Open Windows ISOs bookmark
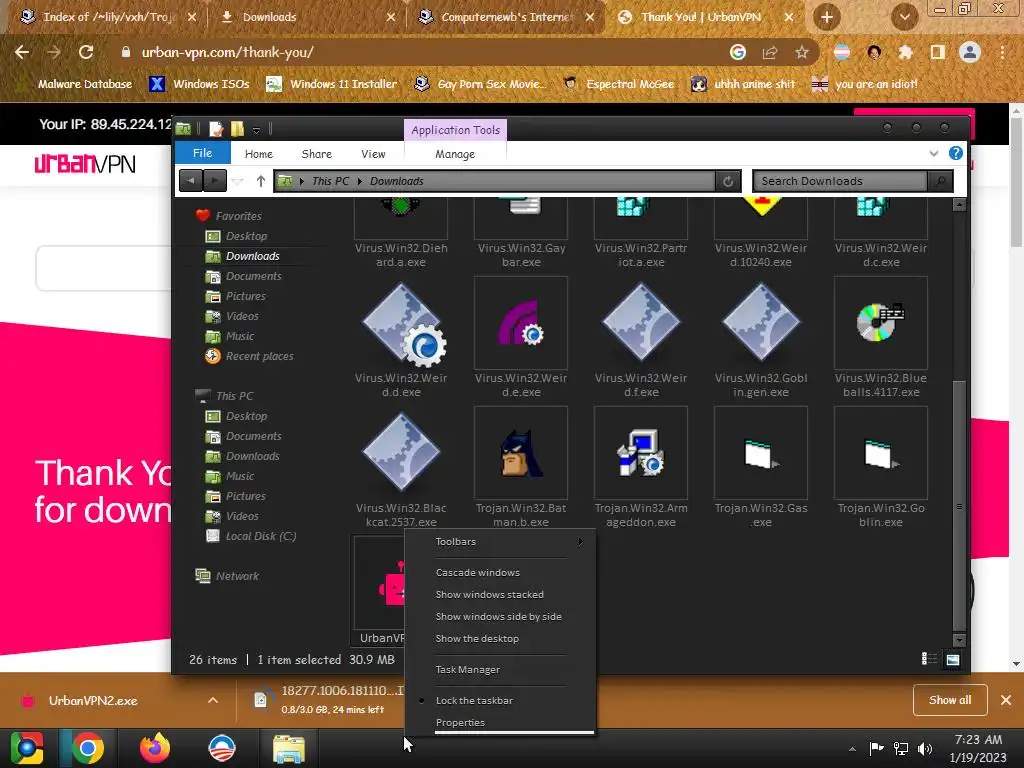This screenshot has width=1024, height=768. [200, 84]
